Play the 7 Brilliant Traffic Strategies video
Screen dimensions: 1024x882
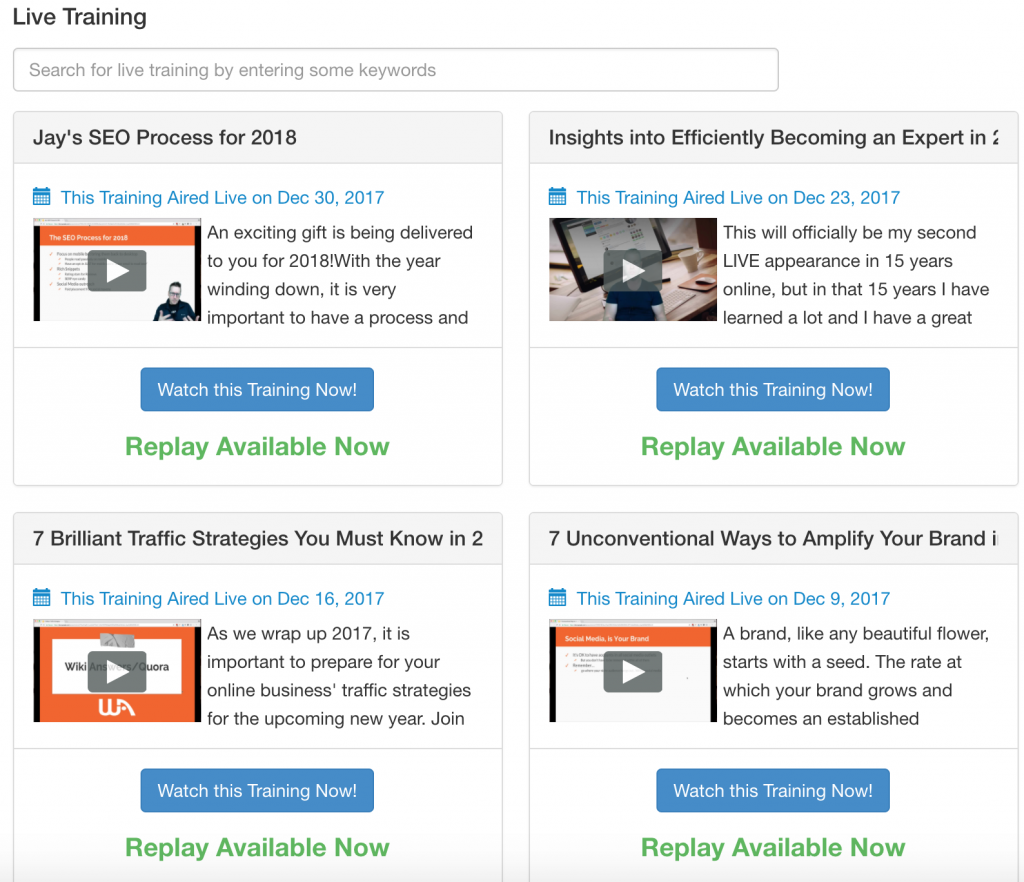coord(117,671)
